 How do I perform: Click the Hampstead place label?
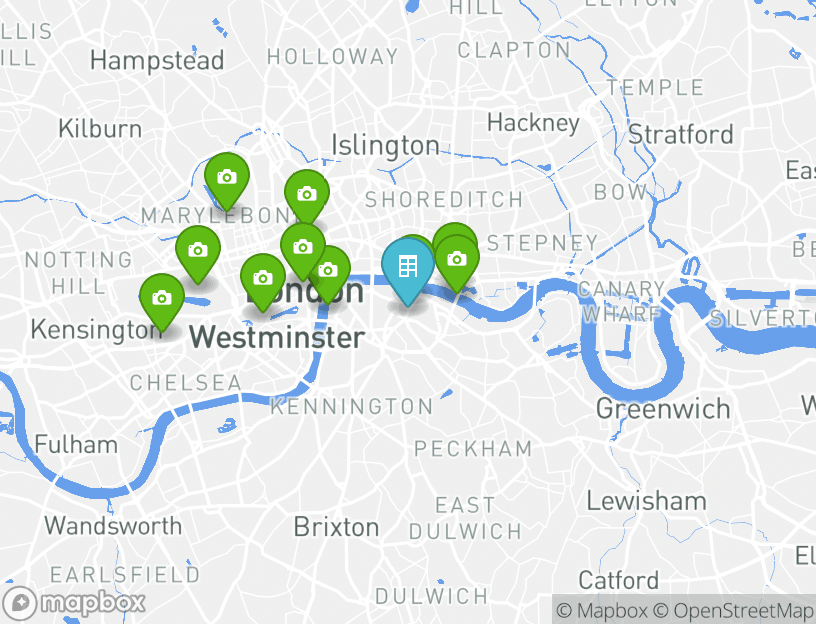[x=157, y=60]
